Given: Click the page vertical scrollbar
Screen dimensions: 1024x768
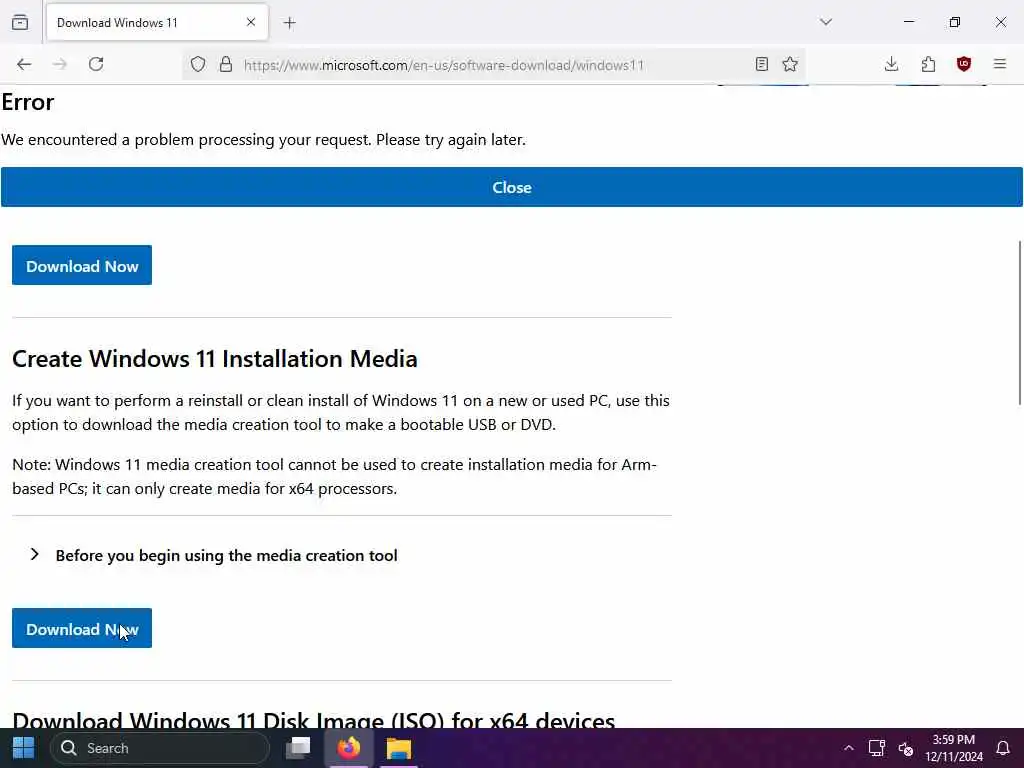Looking at the screenshot, I should (1020, 323).
